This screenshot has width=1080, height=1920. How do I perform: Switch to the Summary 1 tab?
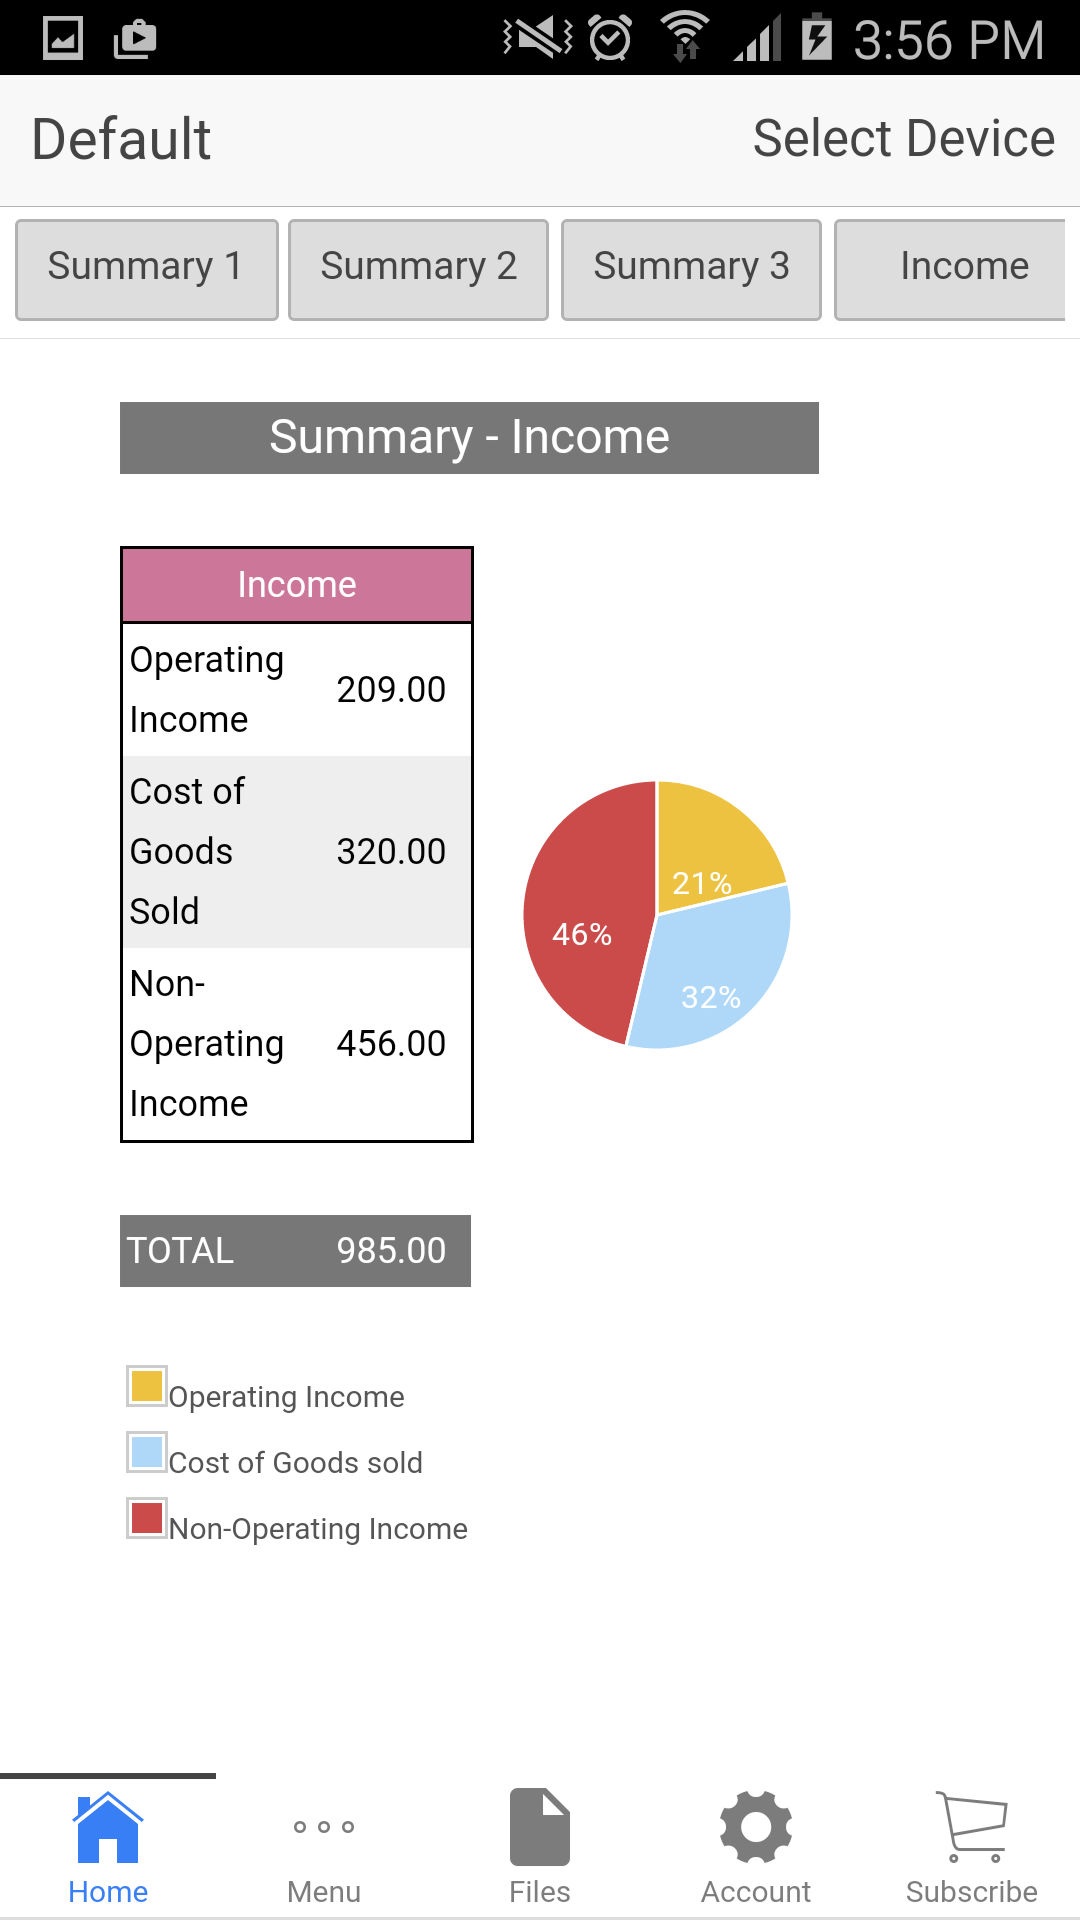146,267
